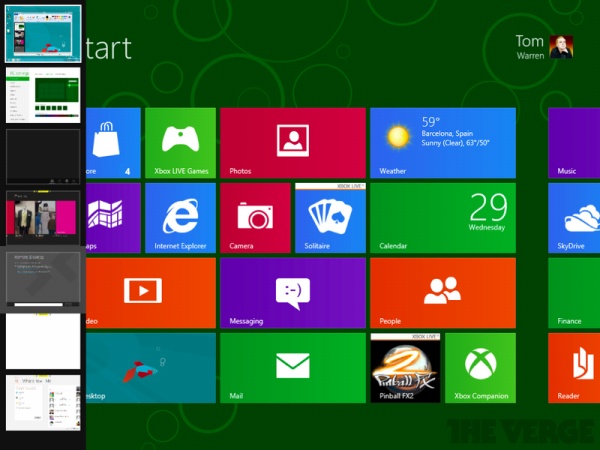Open the Music tile
Screen dimensions: 600x450
pos(574,143)
